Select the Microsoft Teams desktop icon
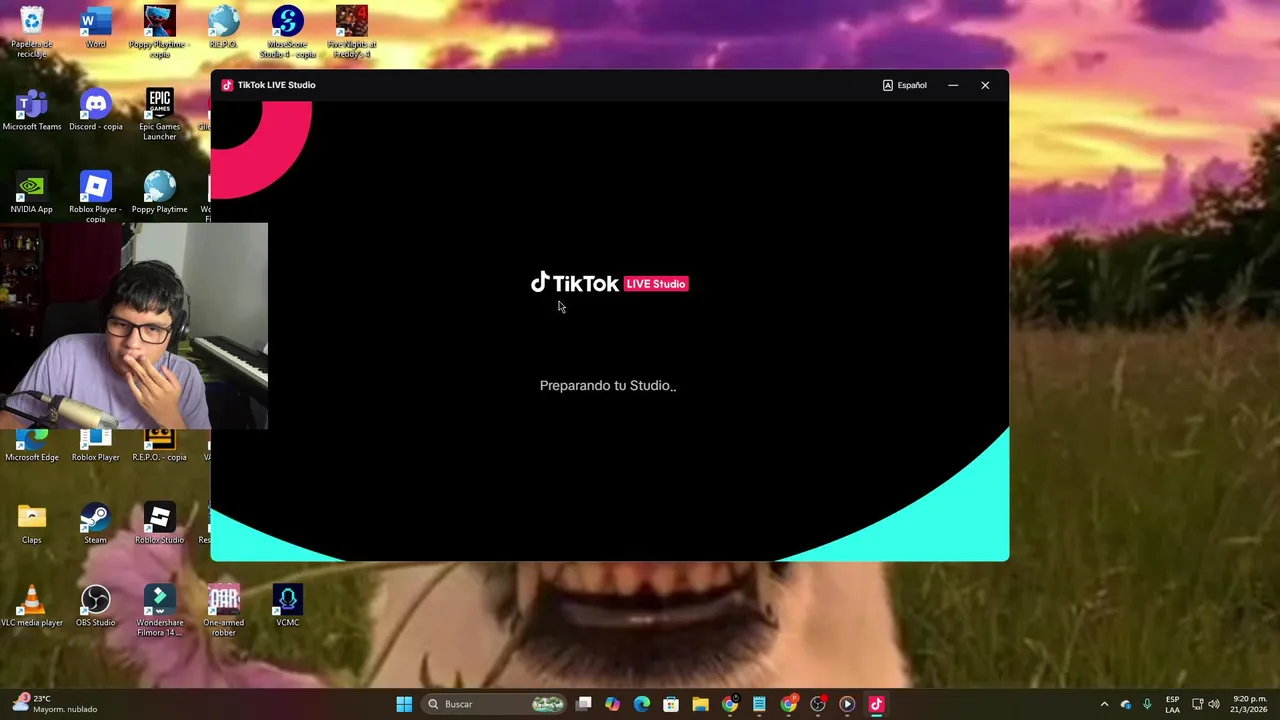 point(32,110)
